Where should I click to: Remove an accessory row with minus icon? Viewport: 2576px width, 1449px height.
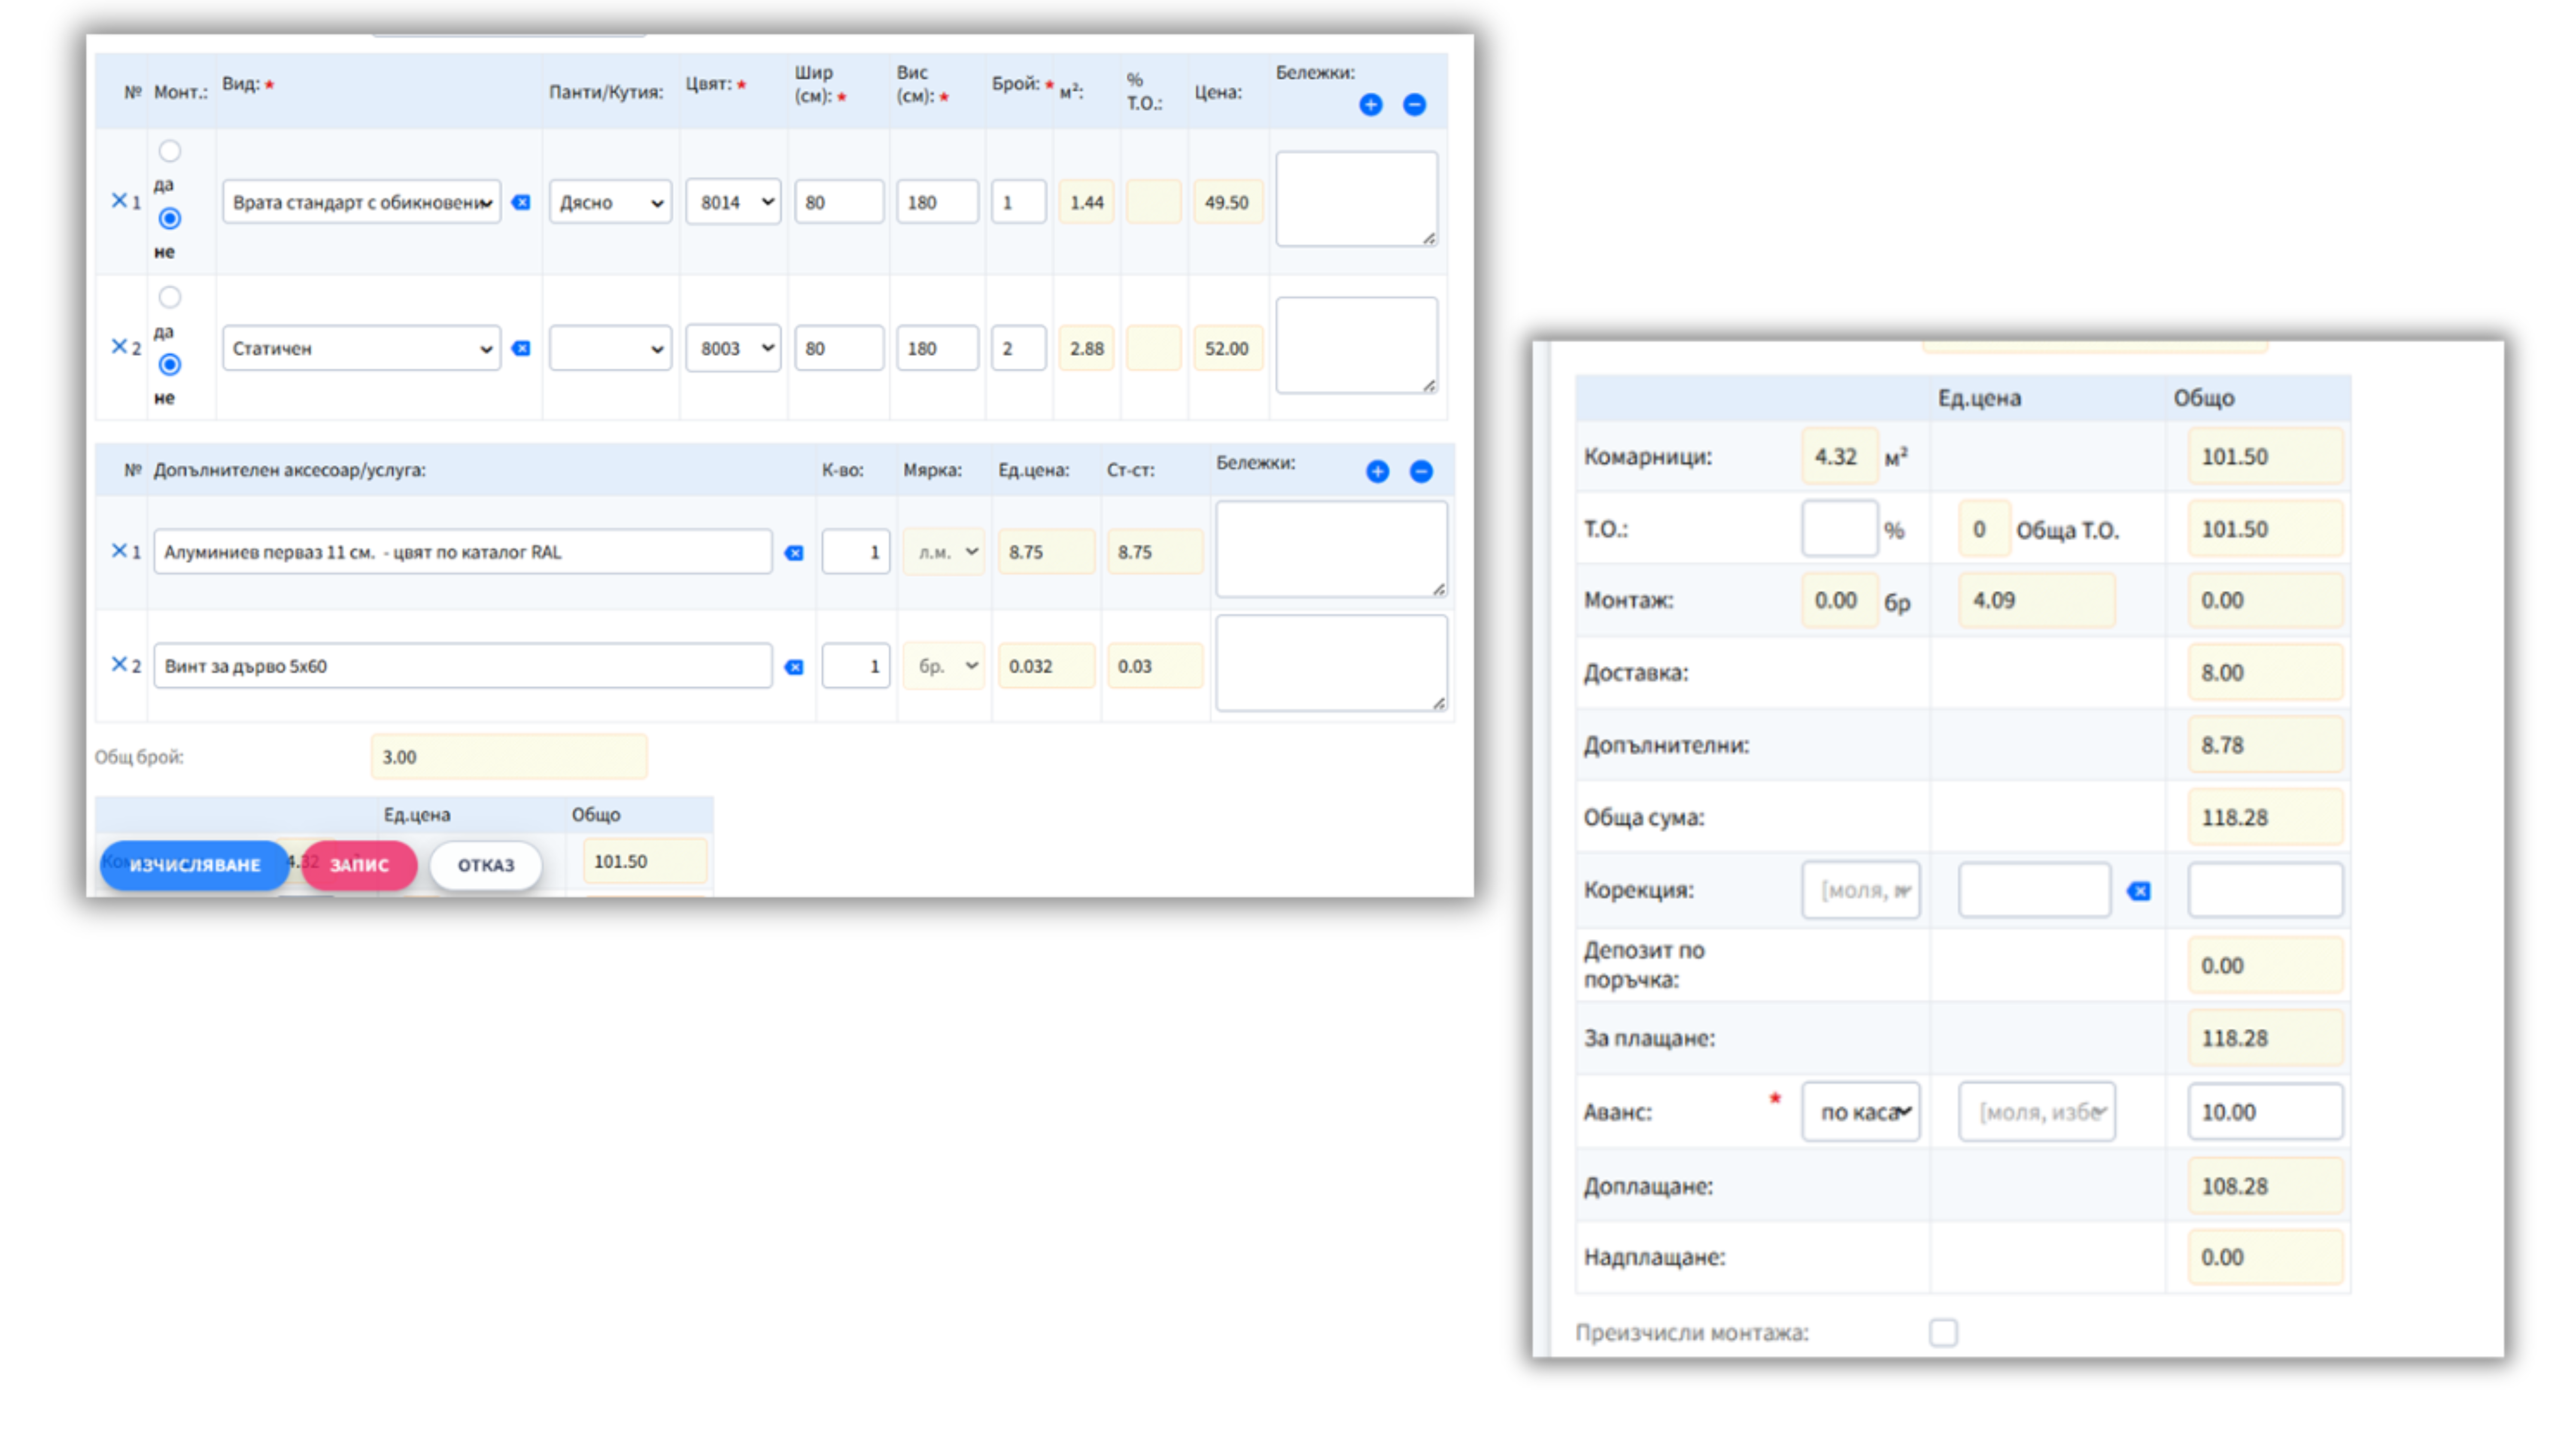pos(1421,471)
